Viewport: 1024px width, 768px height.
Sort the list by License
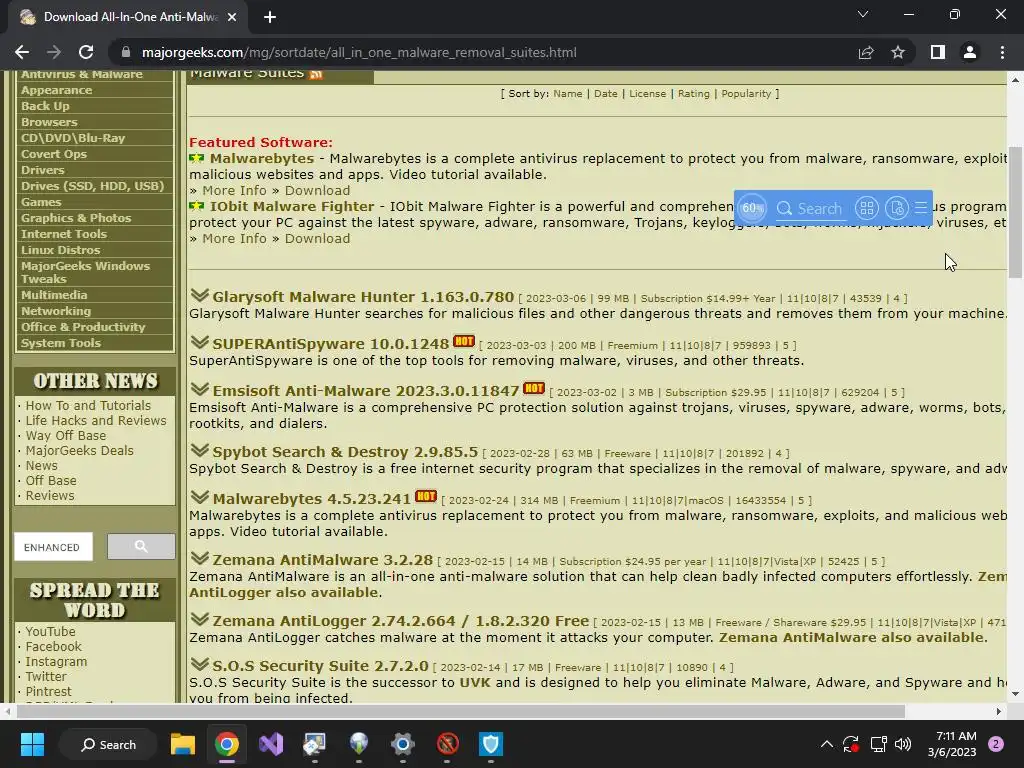[647, 93]
